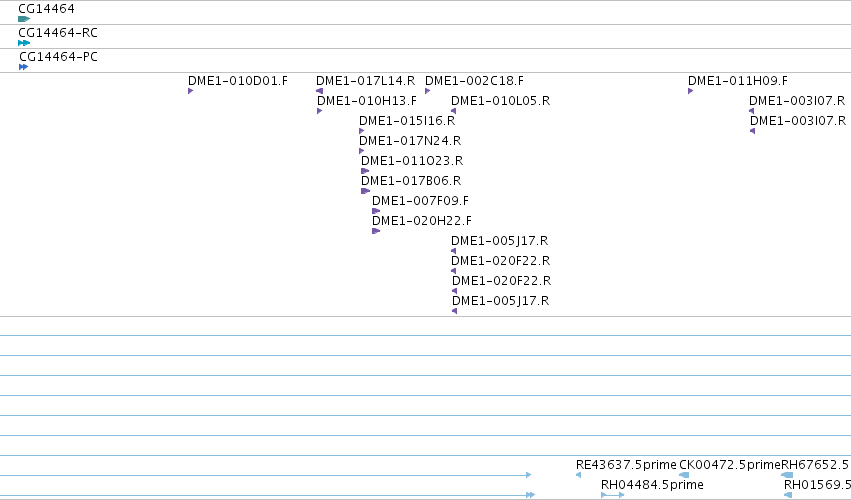Select the DME1-011H09.F feature arrow
Viewport: 851px width, 500px height.
coord(690,91)
